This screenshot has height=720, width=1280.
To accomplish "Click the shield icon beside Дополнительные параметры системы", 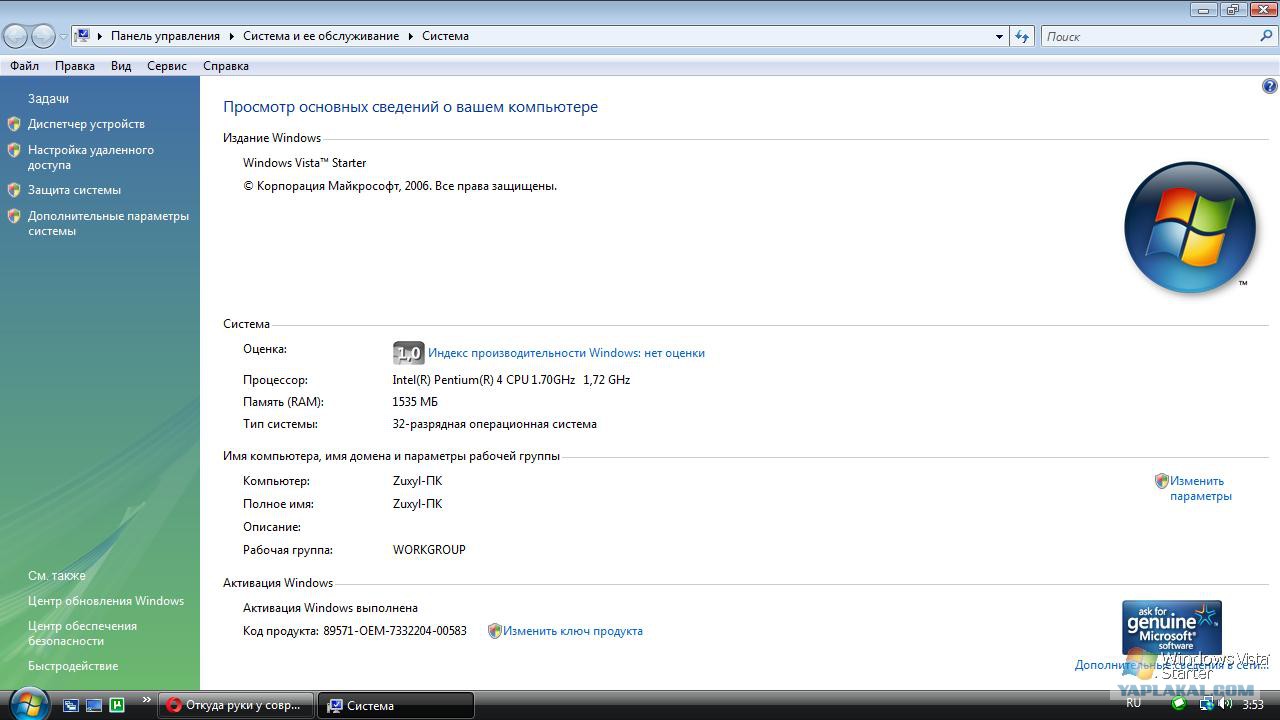I will click(14, 216).
